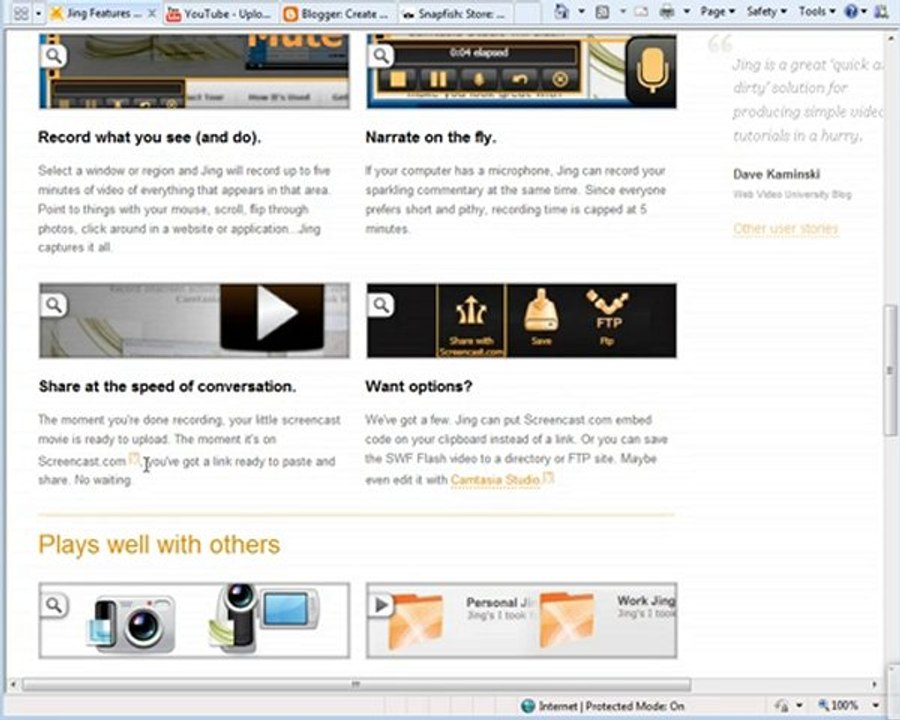Magnify the Want options thumbnail
The width and height of the screenshot is (900, 720).
click(x=381, y=305)
